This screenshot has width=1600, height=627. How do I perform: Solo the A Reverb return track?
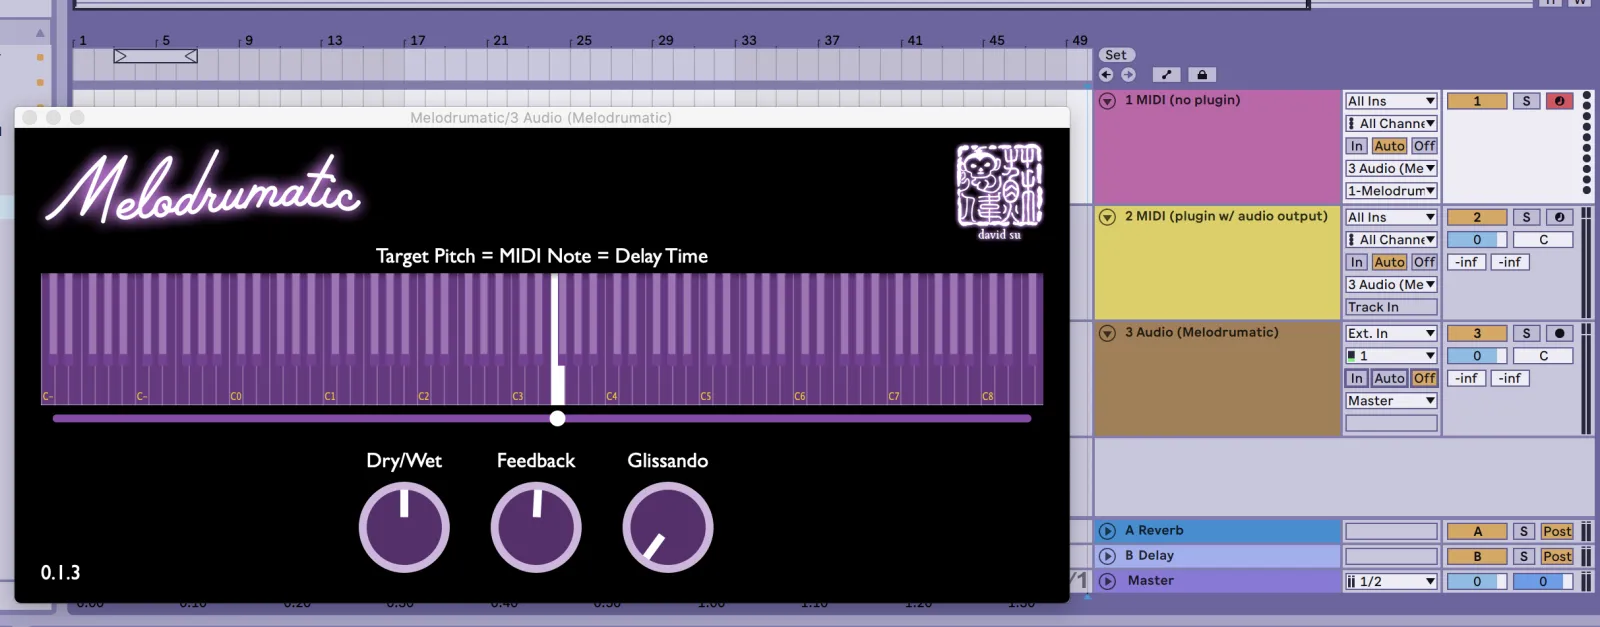pyautogui.click(x=1524, y=531)
